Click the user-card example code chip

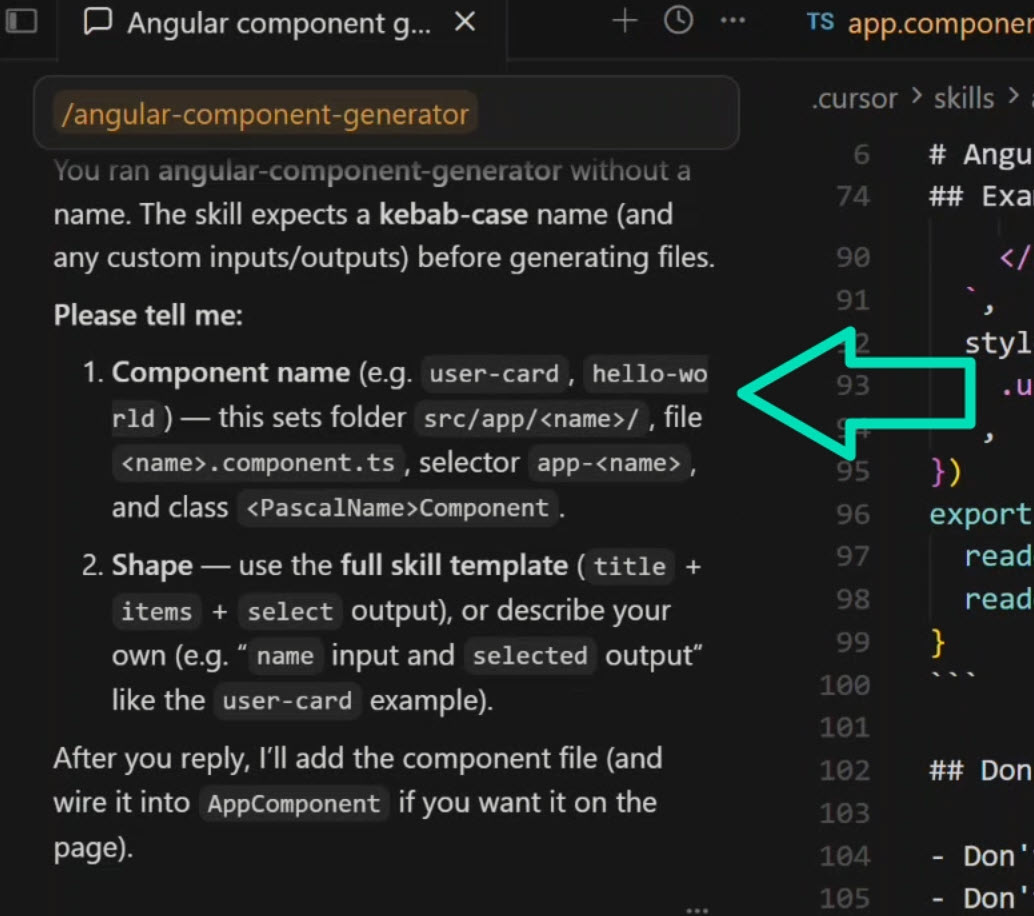(287, 699)
